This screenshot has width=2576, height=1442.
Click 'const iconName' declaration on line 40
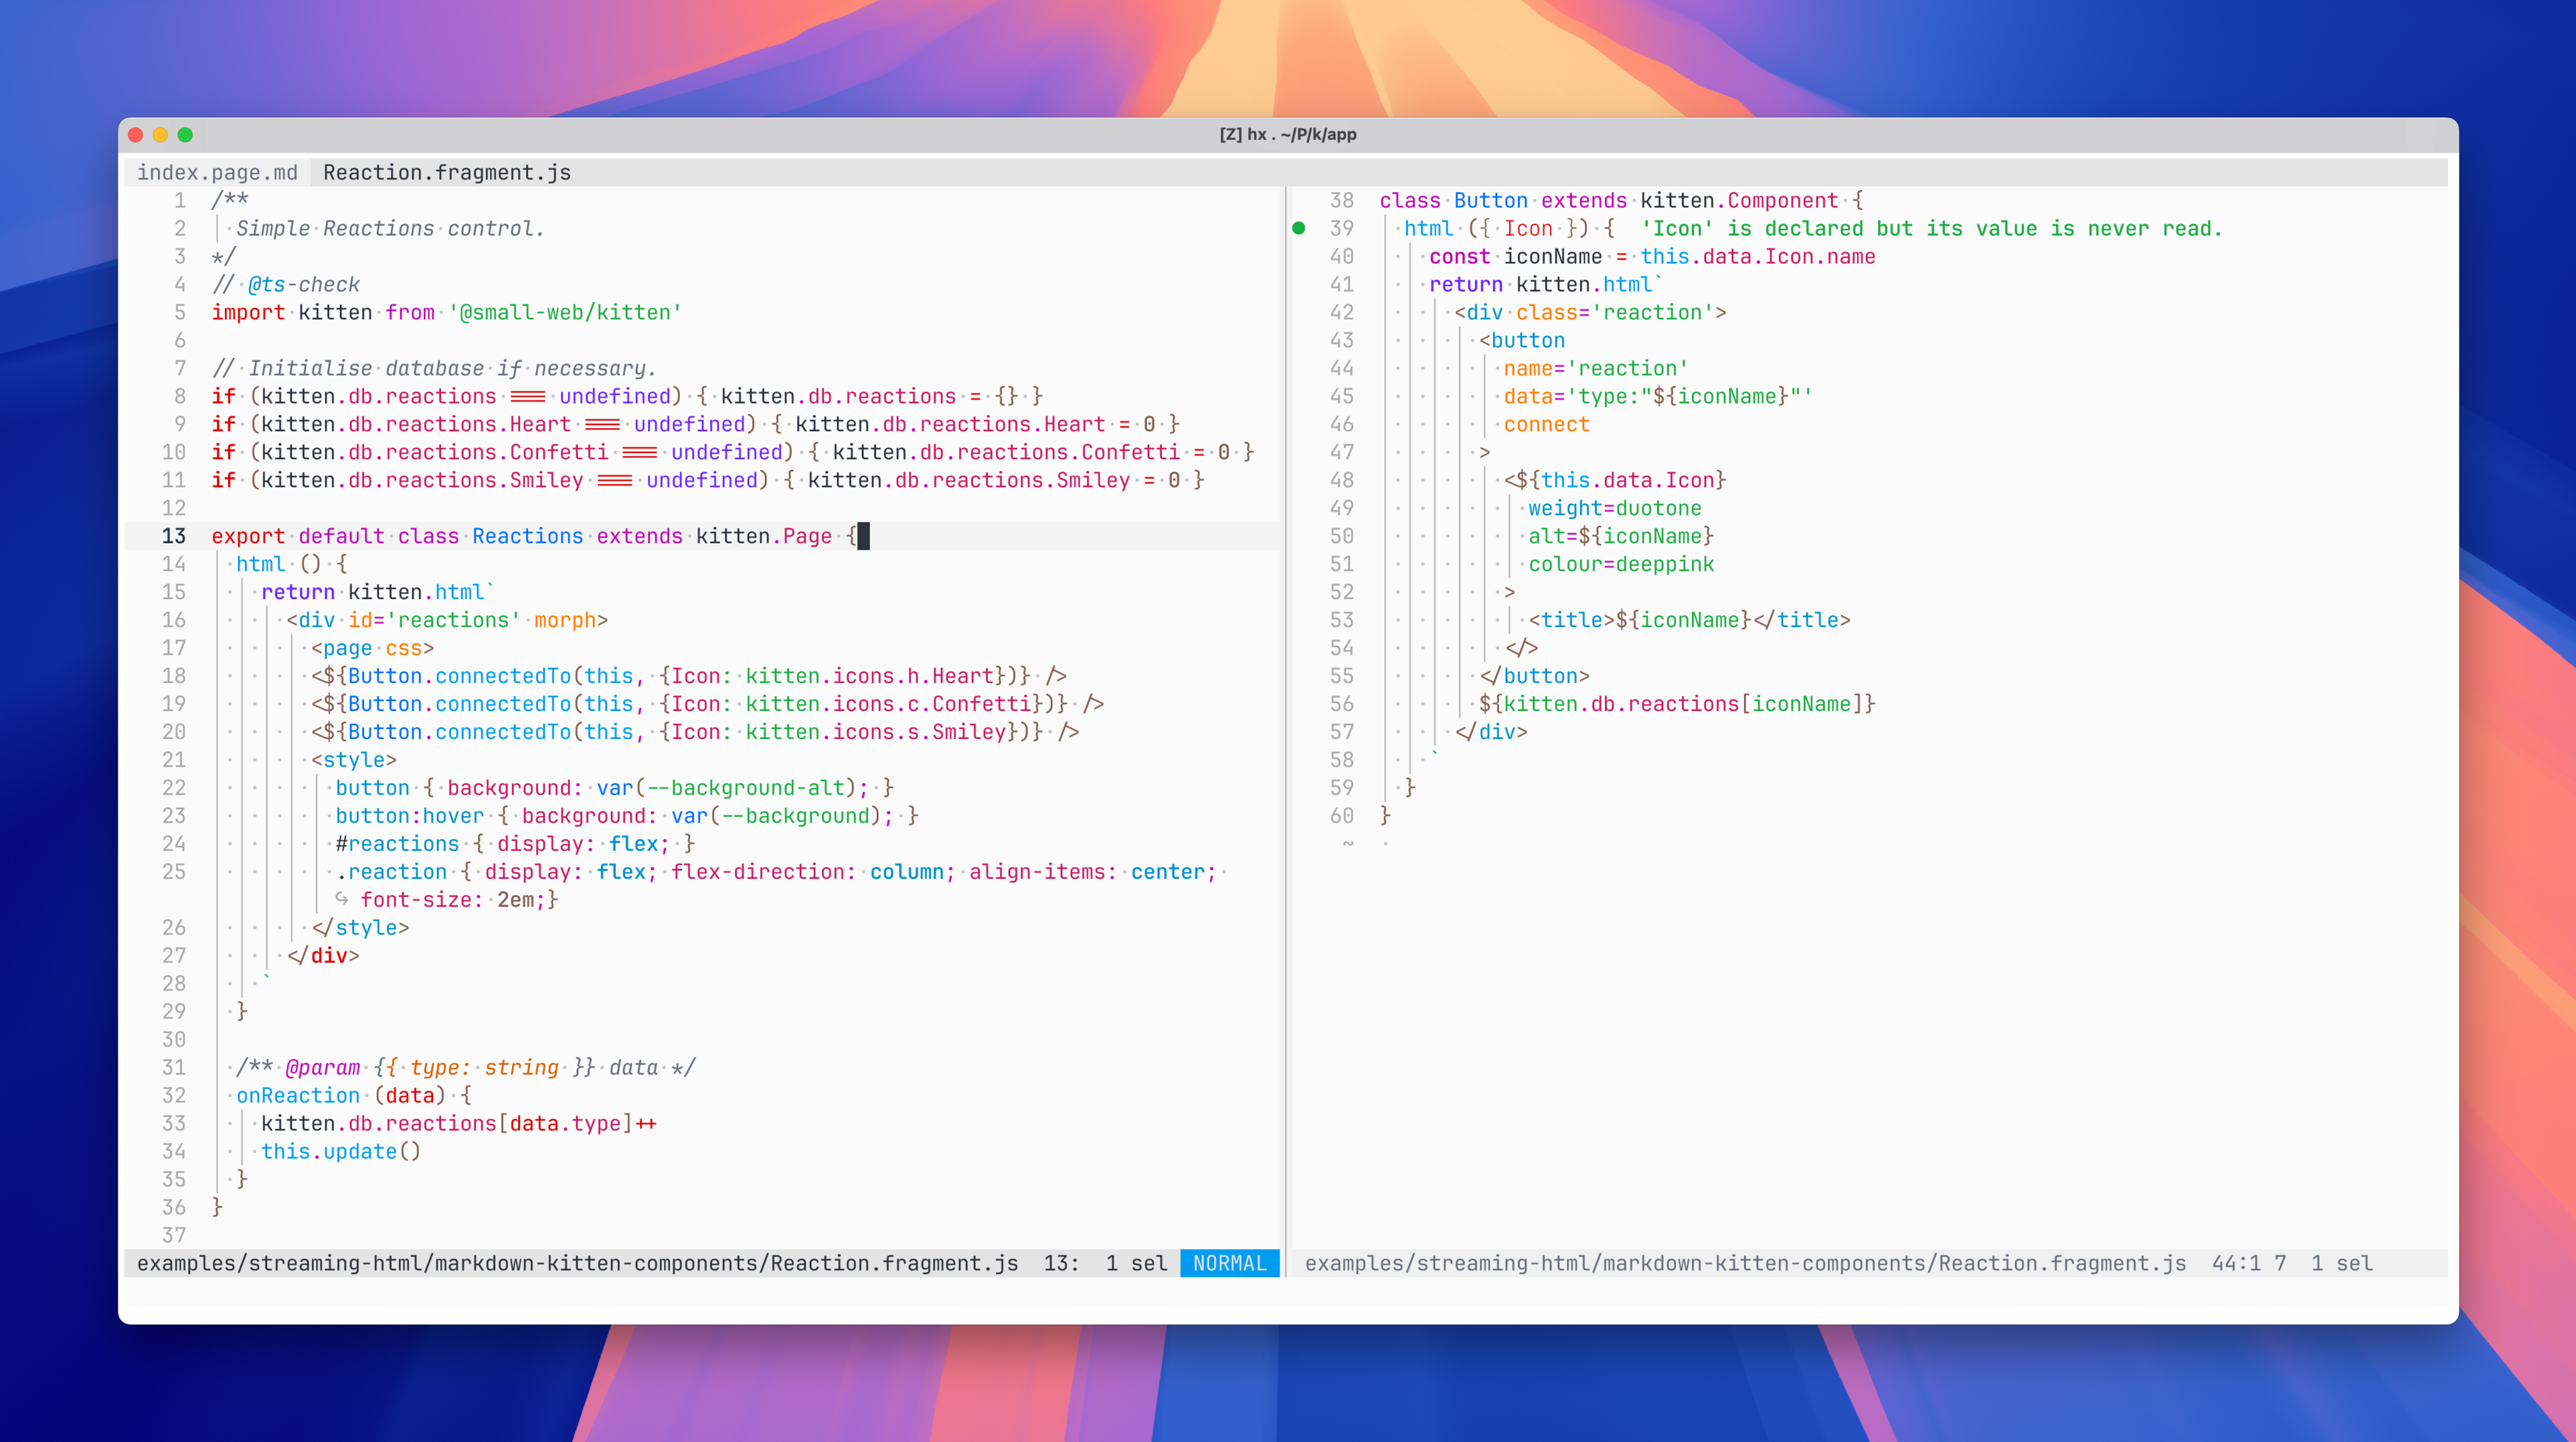[1515, 256]
